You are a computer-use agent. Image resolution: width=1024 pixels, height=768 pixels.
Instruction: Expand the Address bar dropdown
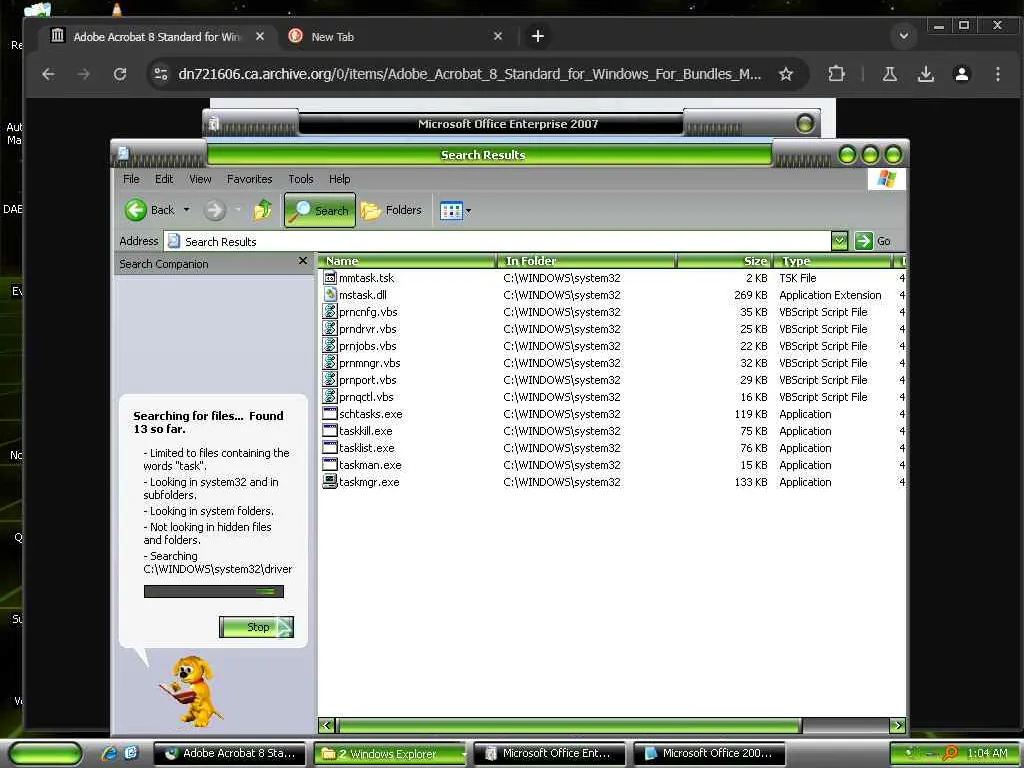click(x=839, y=241)
